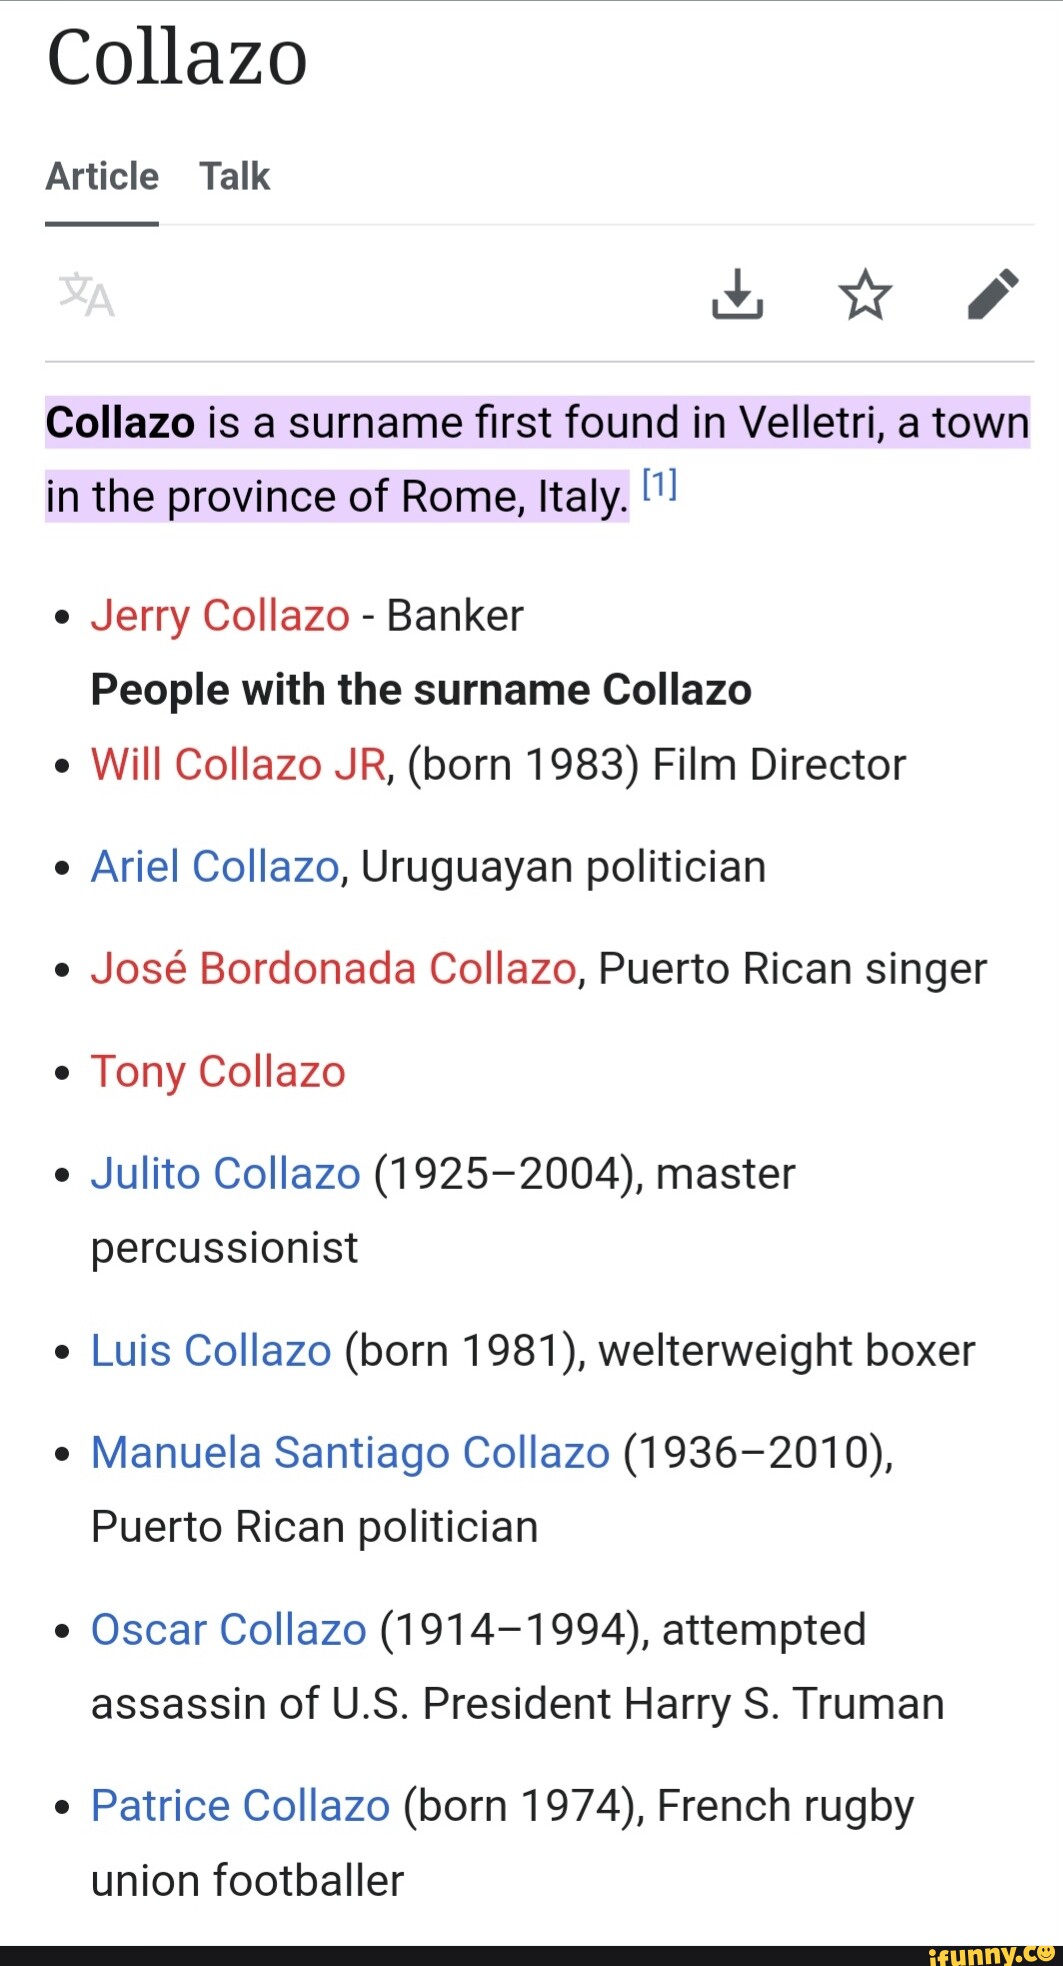This screenshot has width=1063, height=1966.
Task: Click the Collazo page title heading
Action: click(x=177, y=58)
